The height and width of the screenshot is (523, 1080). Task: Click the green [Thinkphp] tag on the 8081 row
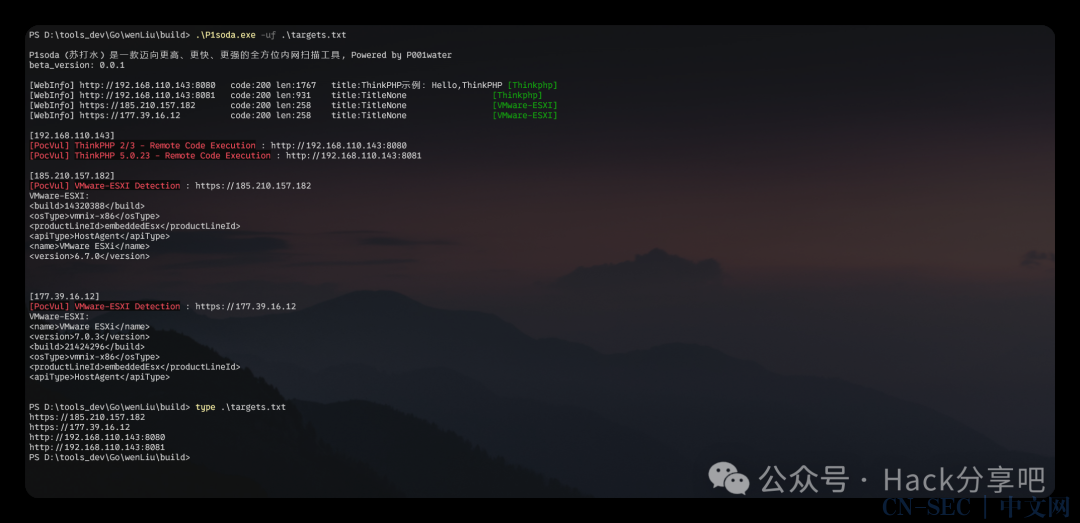(x=517, y=95)
